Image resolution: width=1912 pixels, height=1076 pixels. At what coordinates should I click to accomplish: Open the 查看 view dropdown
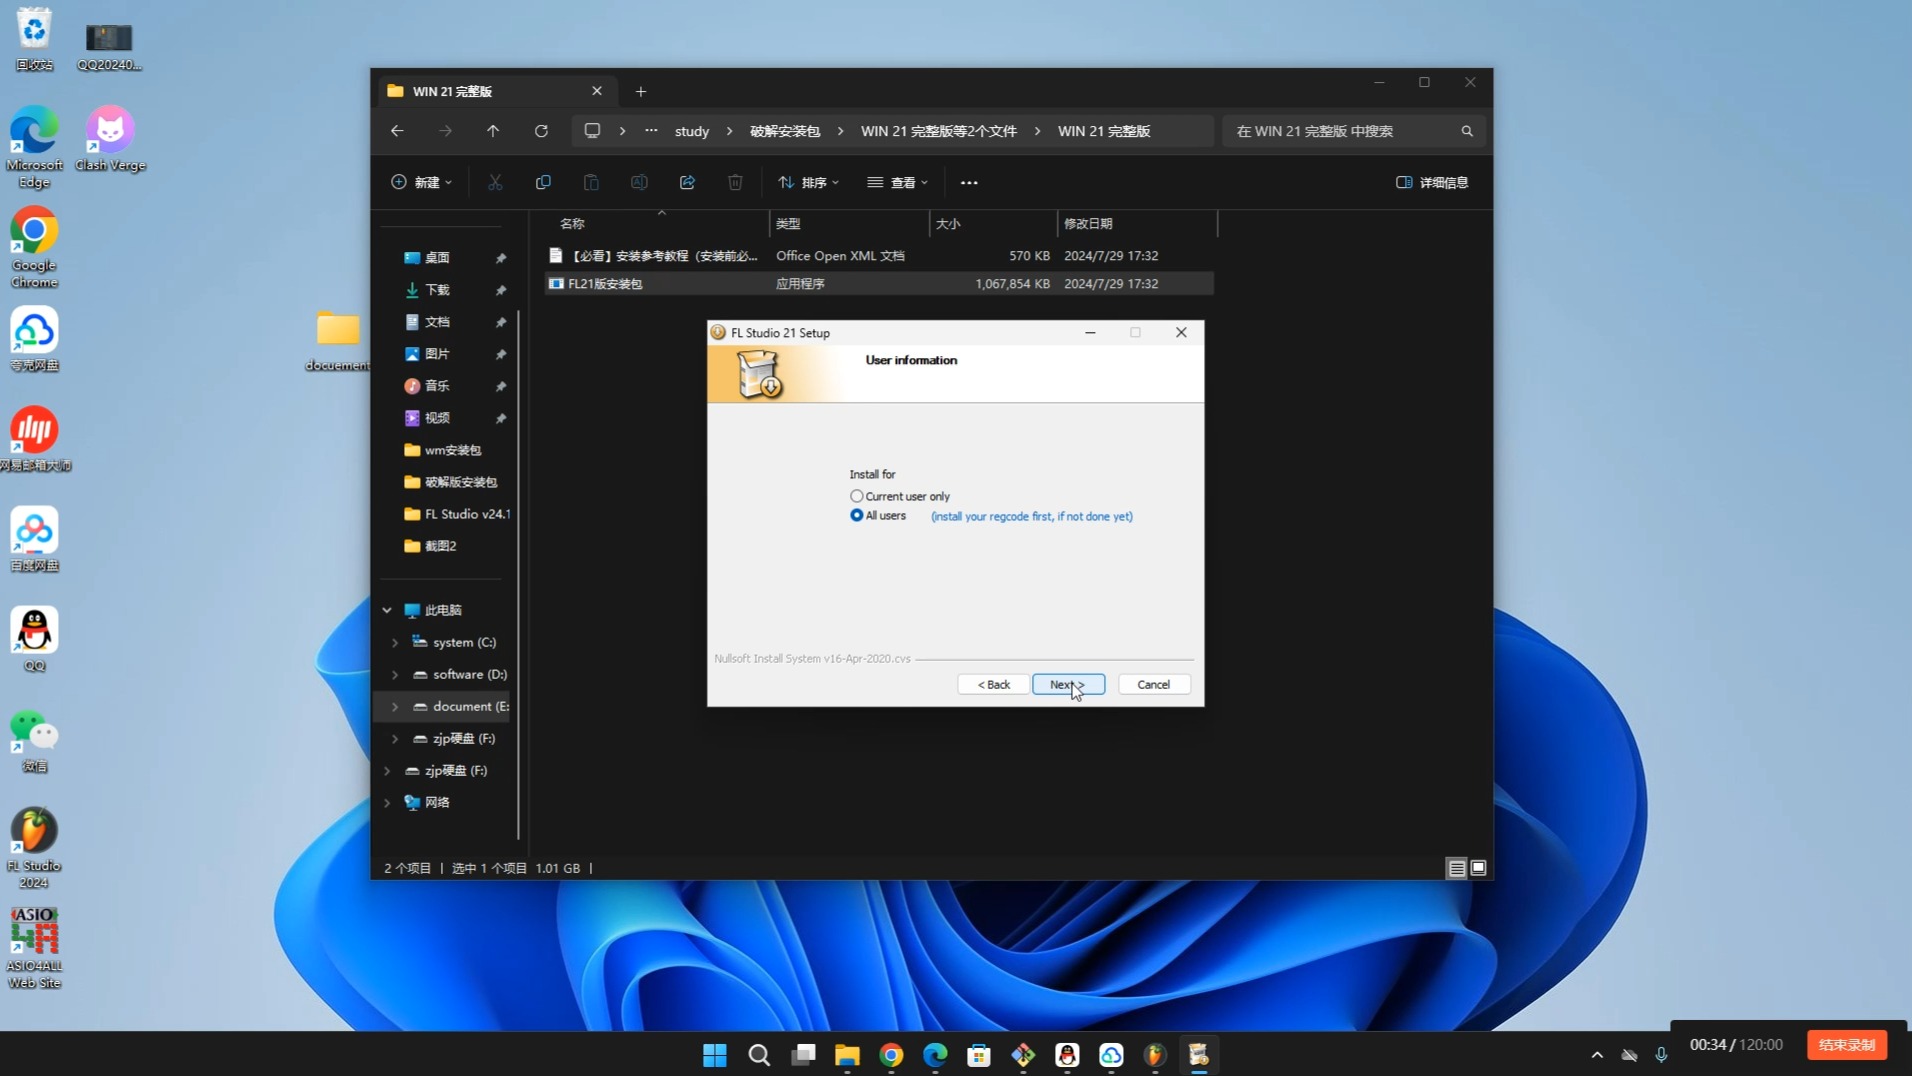(898, 182)
